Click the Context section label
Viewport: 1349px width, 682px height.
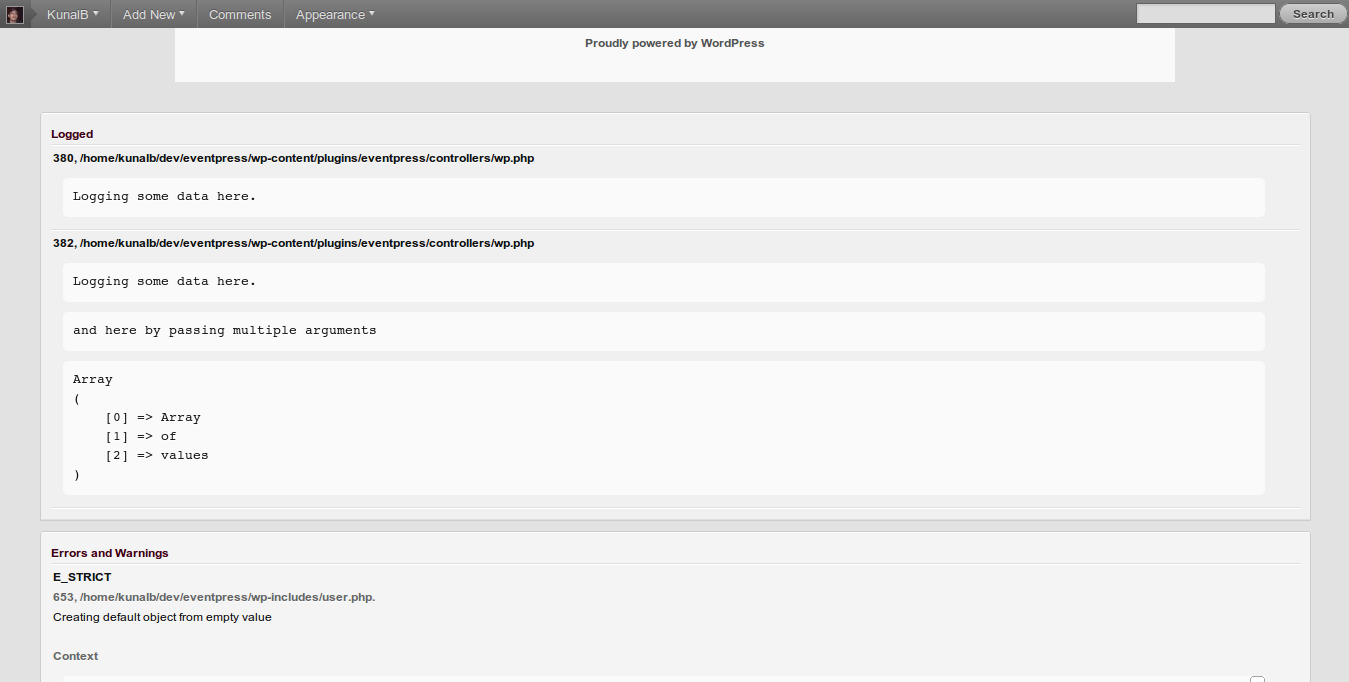click(x=76, y=656)
